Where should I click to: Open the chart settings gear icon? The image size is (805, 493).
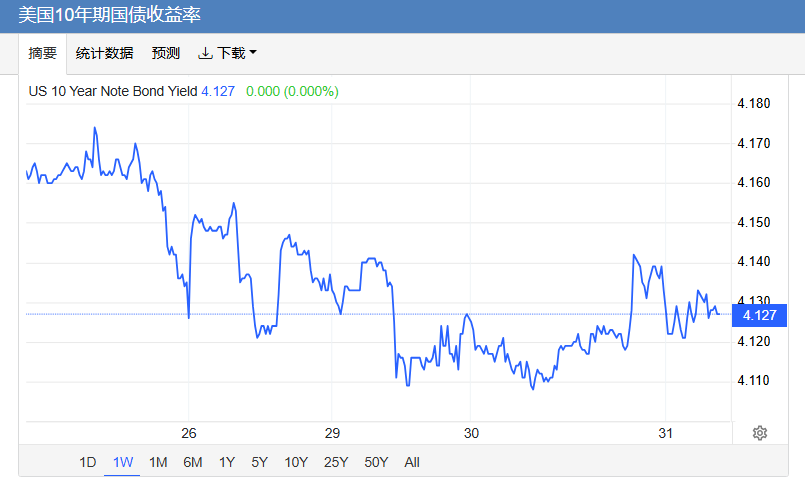coord(759,433)
